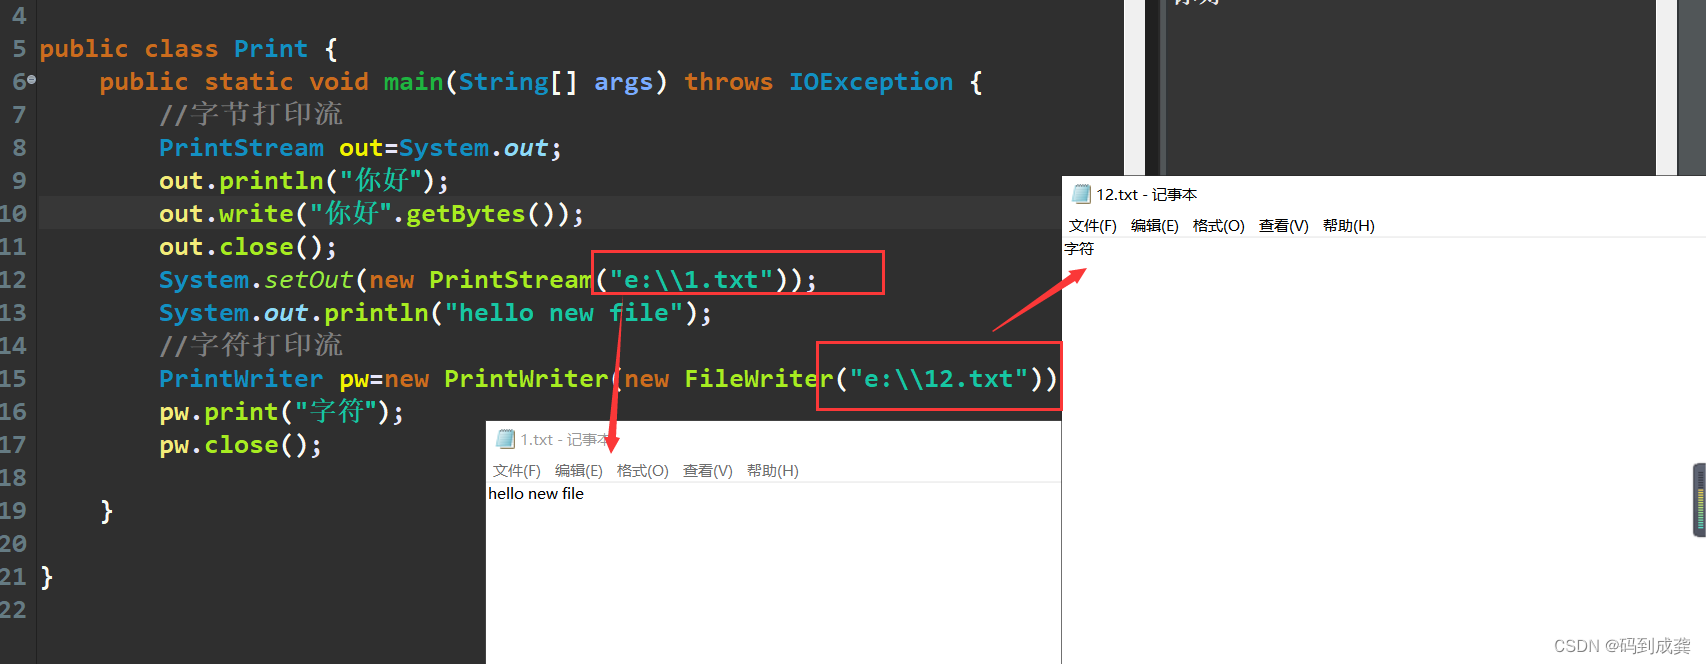
Task: Click 'System.out.println("hello new file")' line
Action: coord(435,313)
